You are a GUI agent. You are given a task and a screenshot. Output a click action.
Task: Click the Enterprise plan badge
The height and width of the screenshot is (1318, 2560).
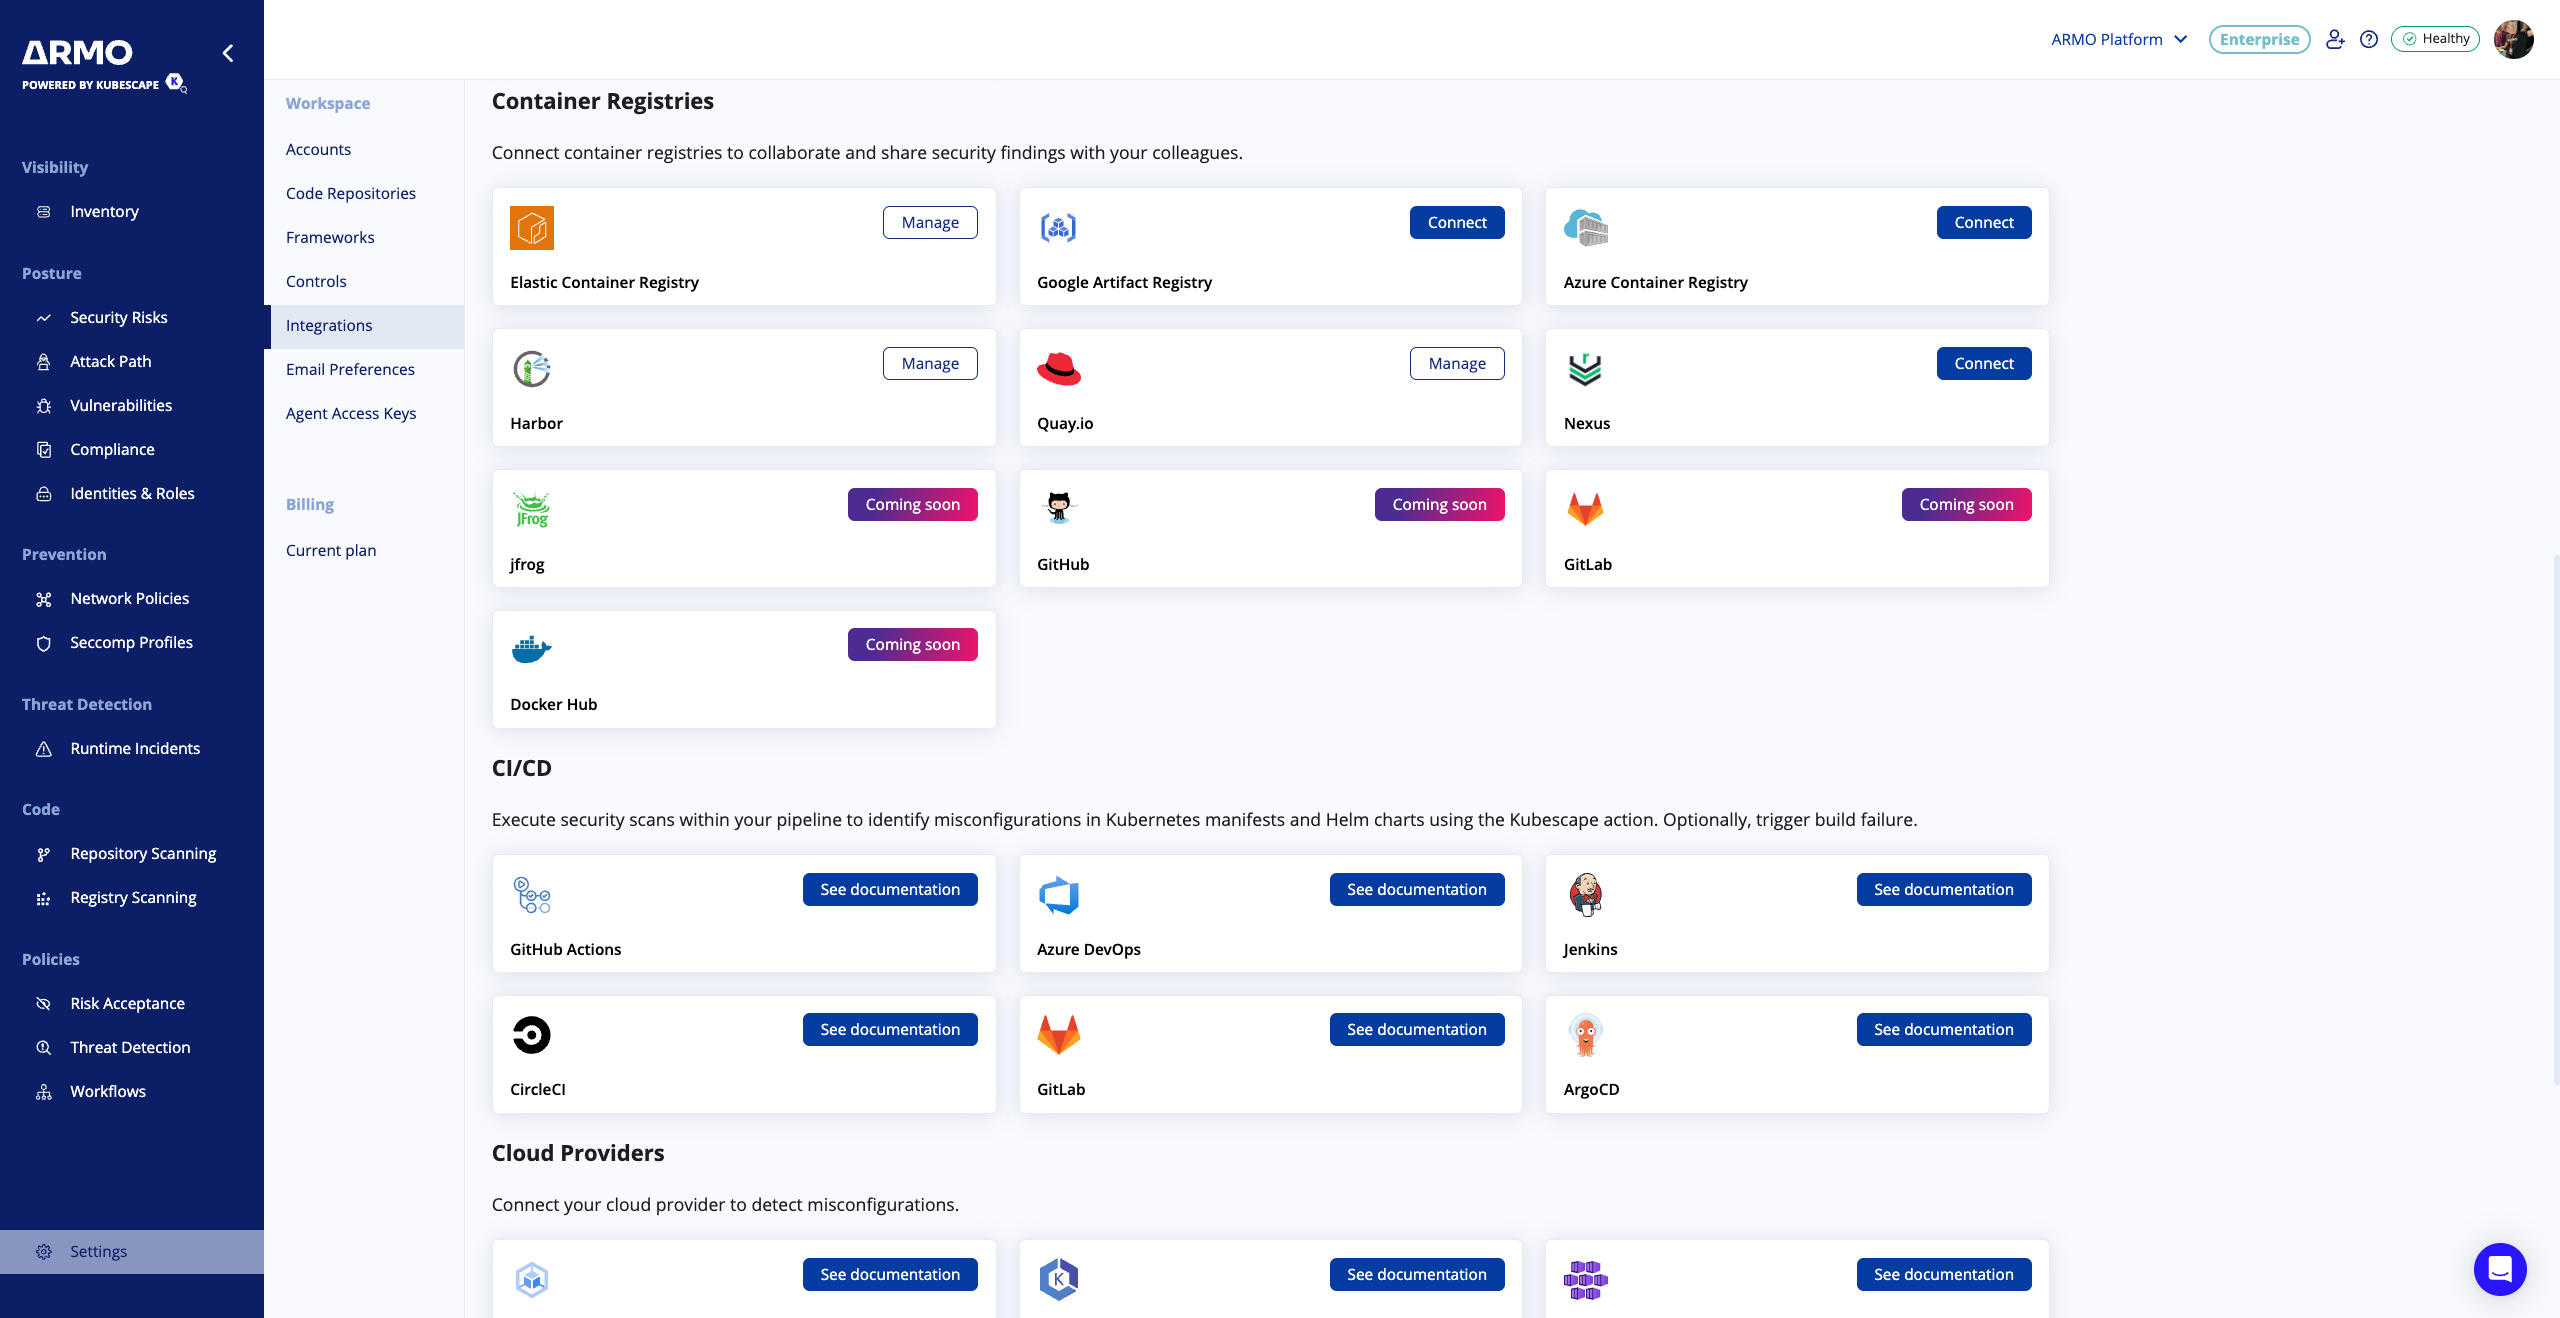click(2259, 39)
